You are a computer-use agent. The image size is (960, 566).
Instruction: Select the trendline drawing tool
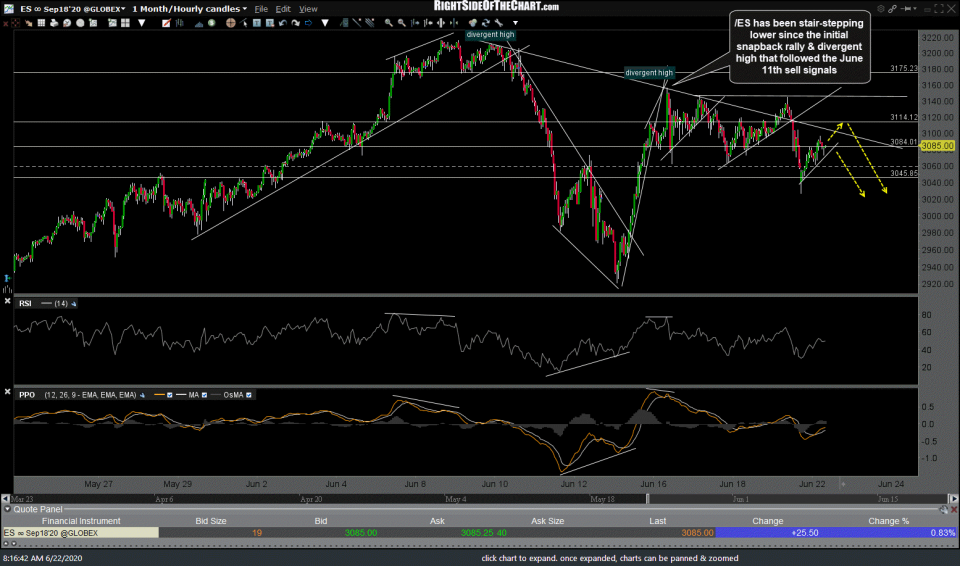pyautogui.click(x=357, y=23)
